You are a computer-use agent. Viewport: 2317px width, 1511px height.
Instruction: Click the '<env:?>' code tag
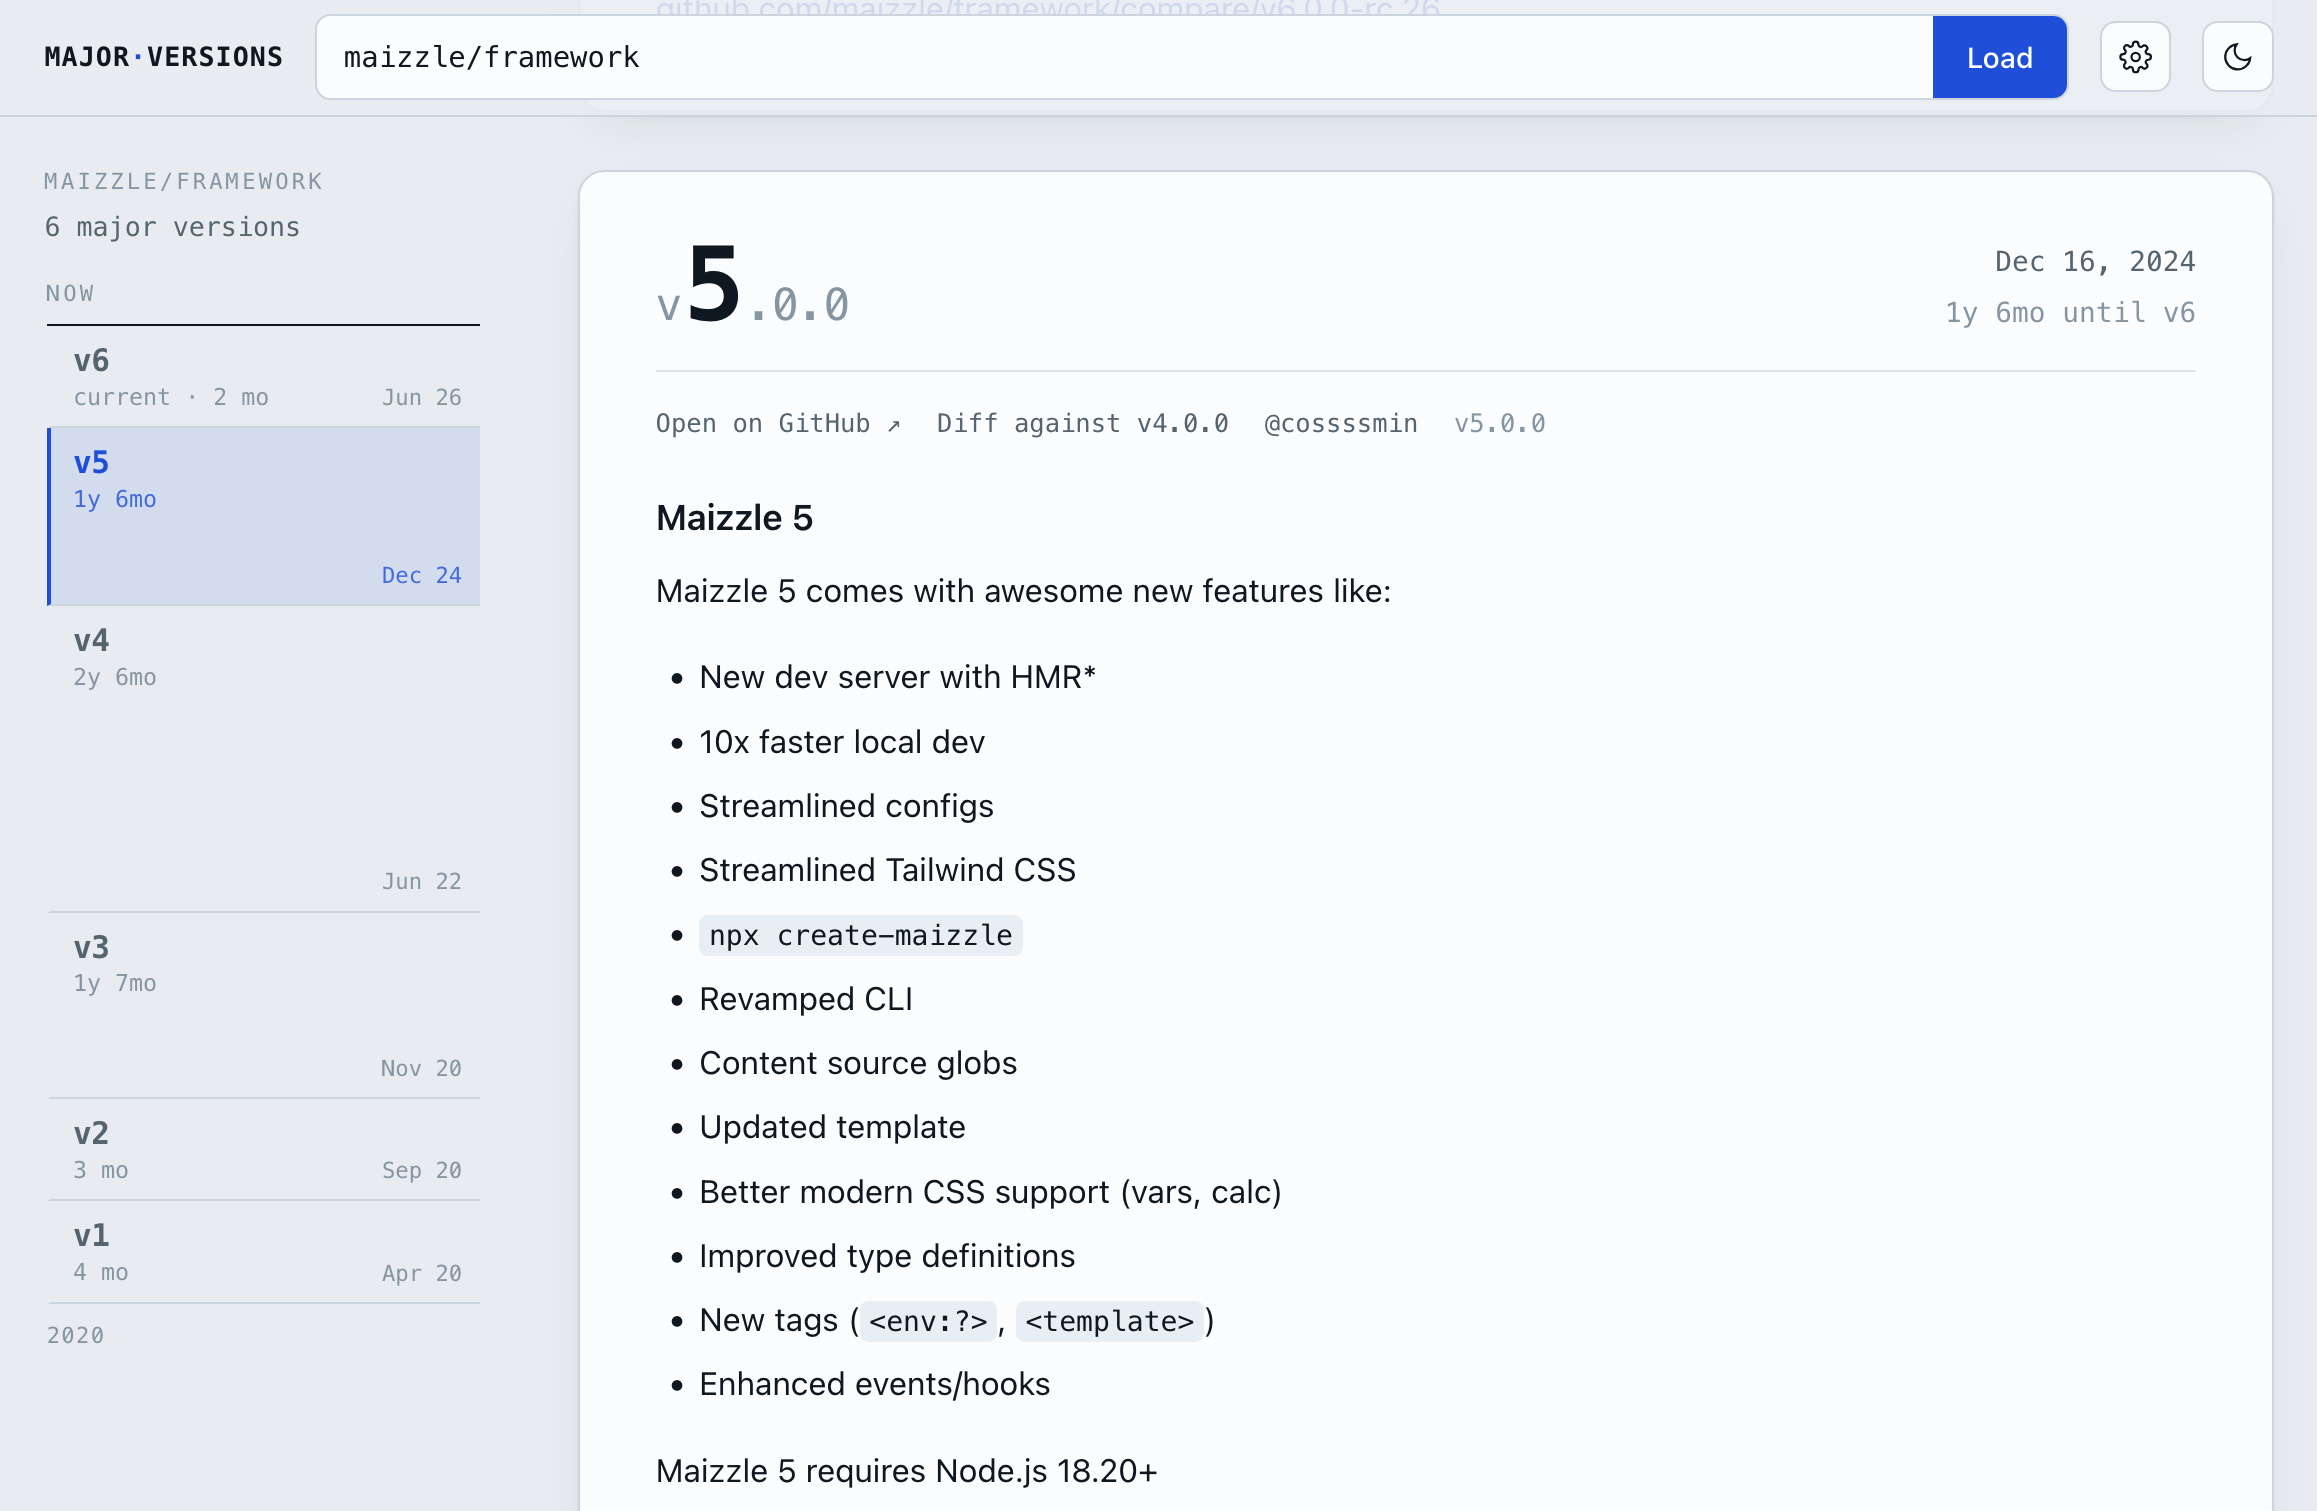[928, 1321]
